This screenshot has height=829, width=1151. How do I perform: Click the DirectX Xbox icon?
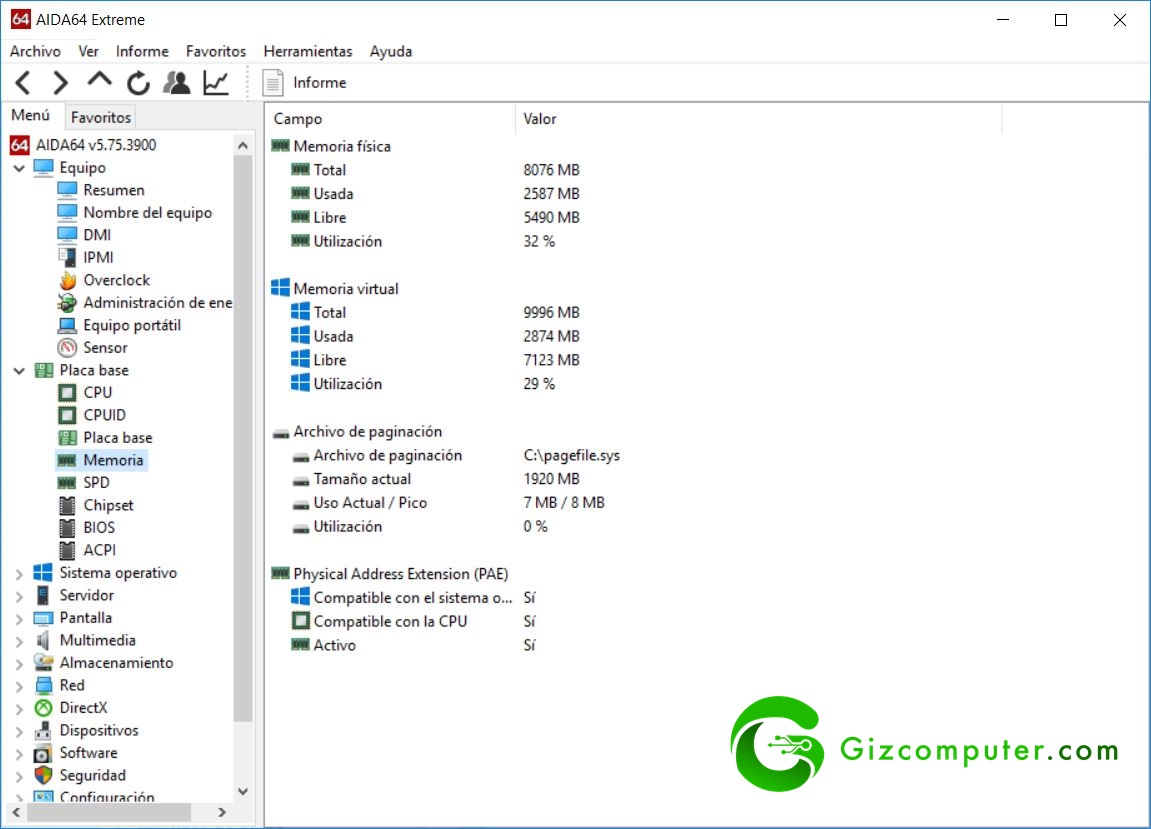pyautogui.click(x=43, y=709)
